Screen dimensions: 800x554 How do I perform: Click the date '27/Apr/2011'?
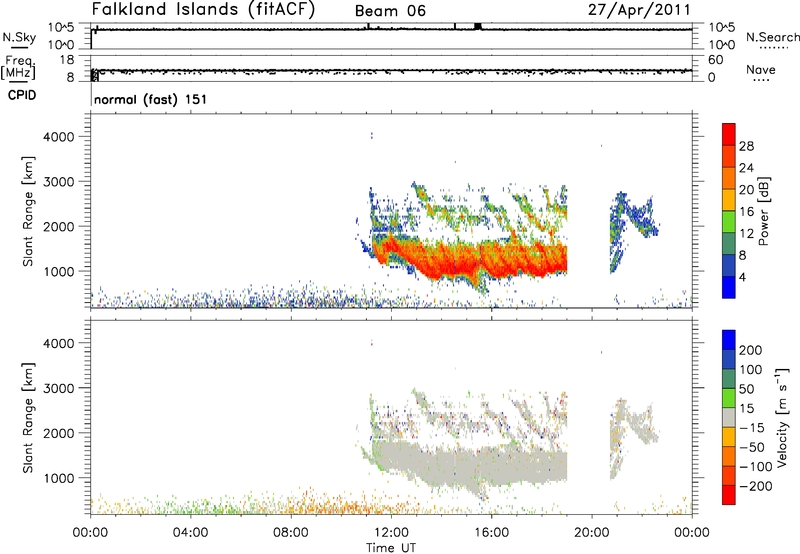click(639, 10)
